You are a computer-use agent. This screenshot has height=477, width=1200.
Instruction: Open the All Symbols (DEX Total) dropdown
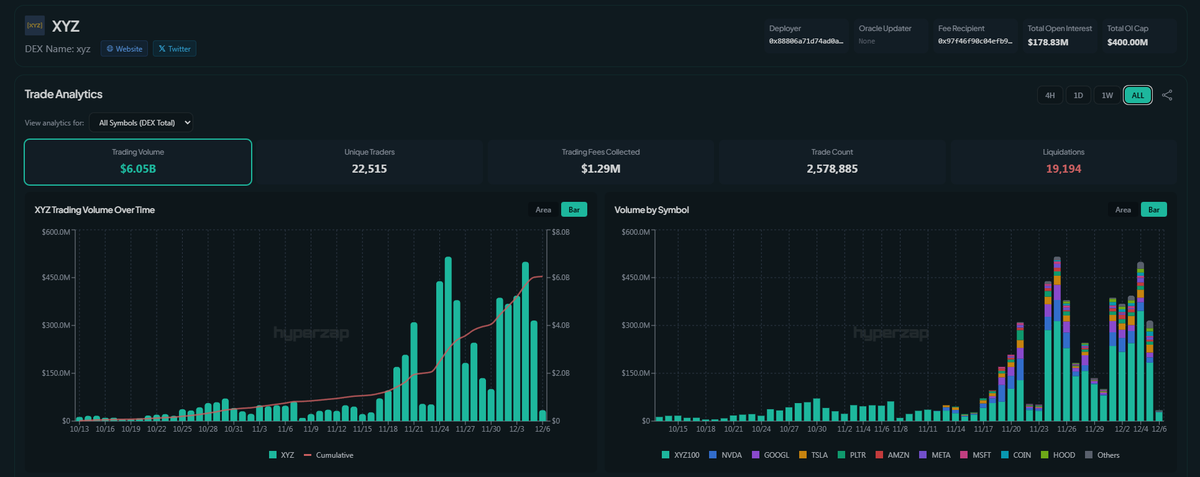click(x=141, y=122)
